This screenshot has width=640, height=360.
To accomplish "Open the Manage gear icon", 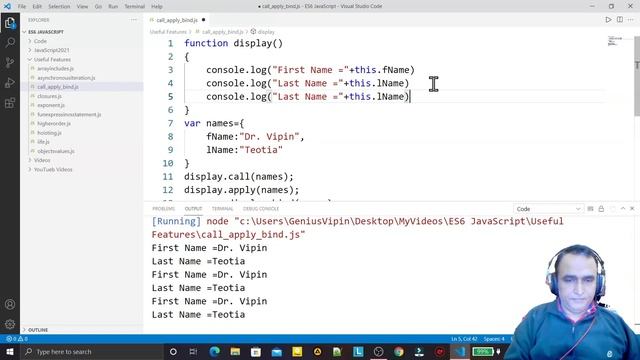I will 10,324.
